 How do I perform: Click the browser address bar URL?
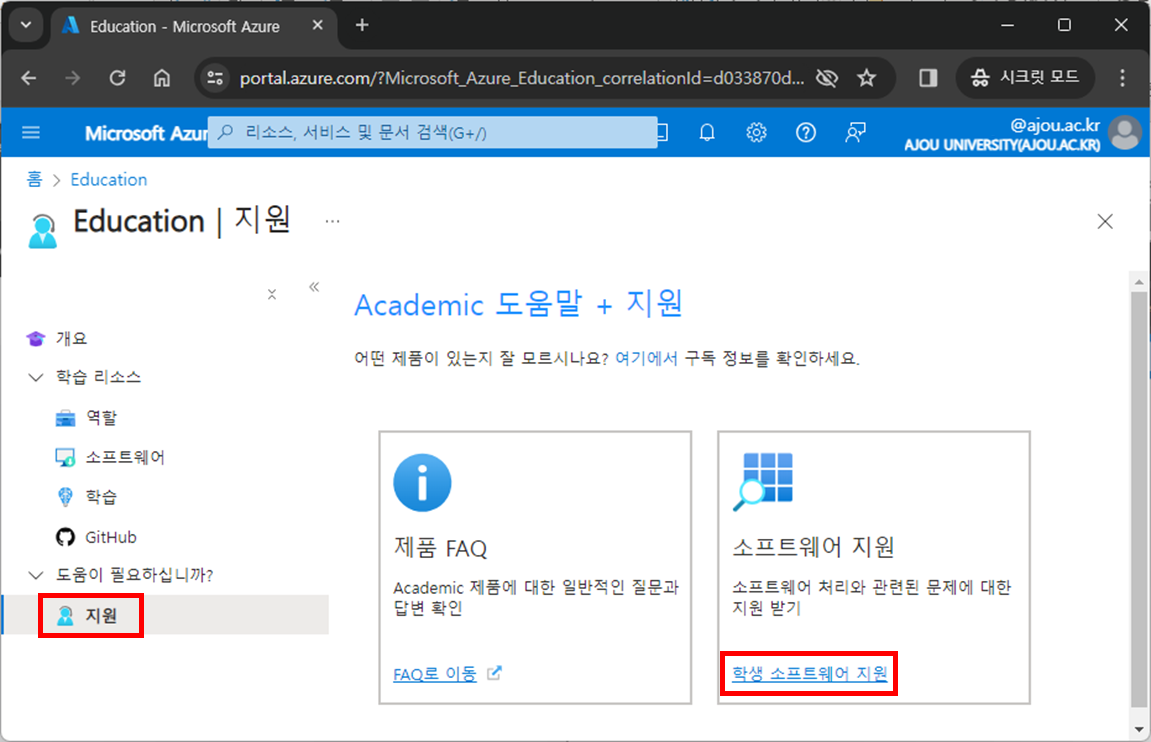(x=522, y=78)
